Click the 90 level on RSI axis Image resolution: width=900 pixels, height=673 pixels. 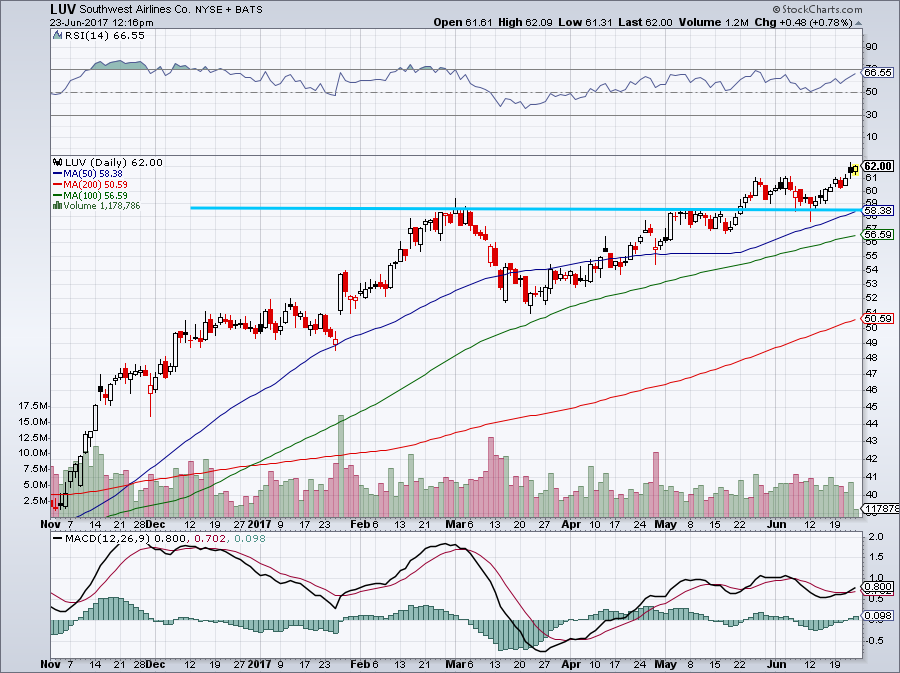(871, 46)
